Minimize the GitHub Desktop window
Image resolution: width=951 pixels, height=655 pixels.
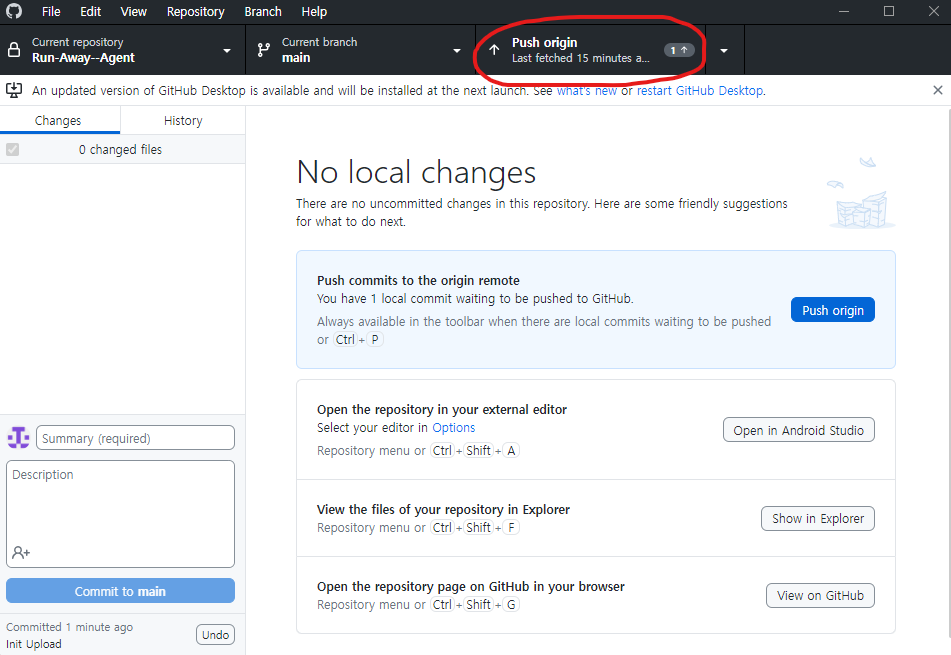pyautogui.click(x=844, y=12)
